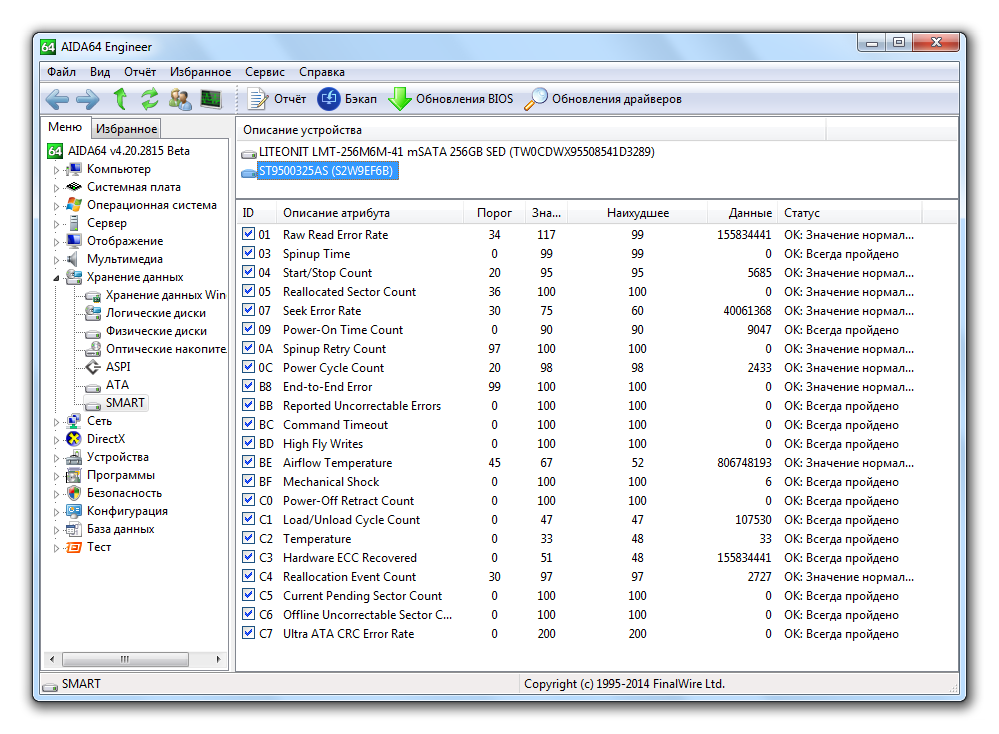The width and height of the screenshot is (999, 734).
Task: Switch to the Избранное tab
Action: click(x=126, y=129)
